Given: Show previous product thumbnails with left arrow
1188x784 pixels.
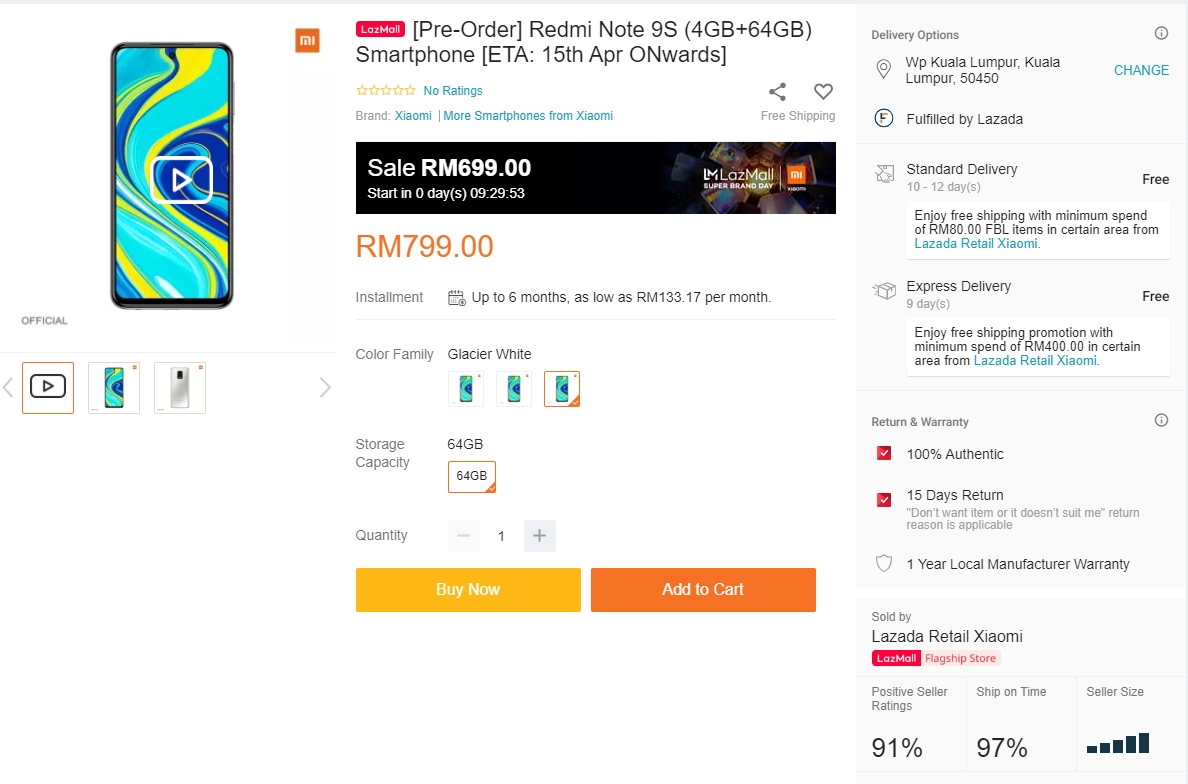Looking at the screenshot, I should [8, 388].
